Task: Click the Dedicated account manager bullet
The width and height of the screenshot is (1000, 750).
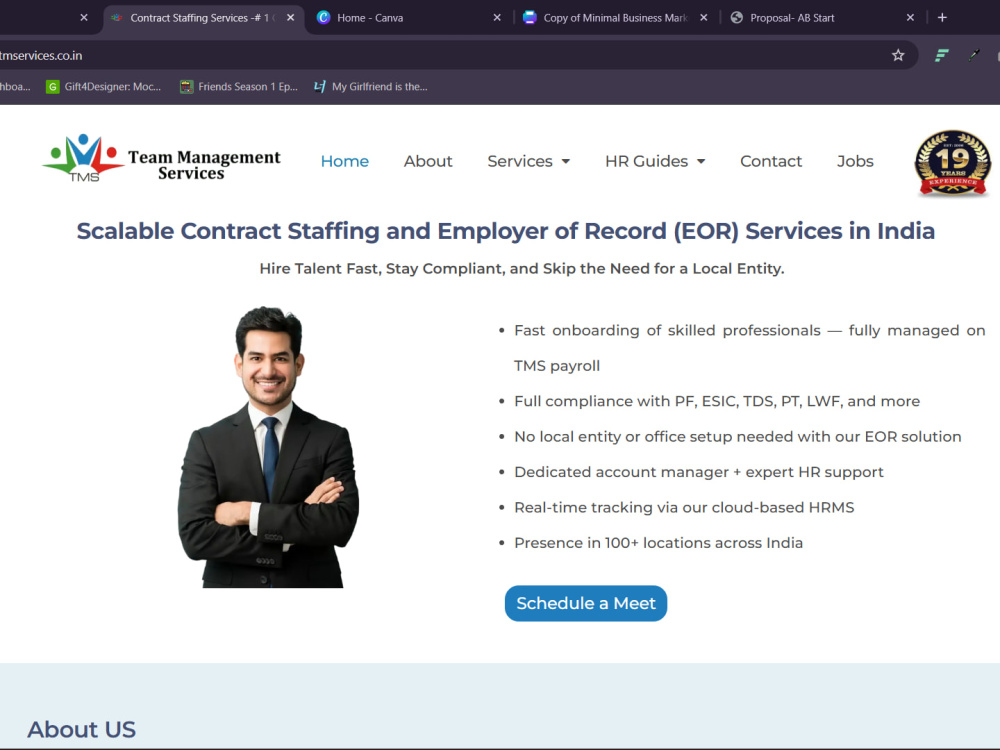Action: [699, 472]
